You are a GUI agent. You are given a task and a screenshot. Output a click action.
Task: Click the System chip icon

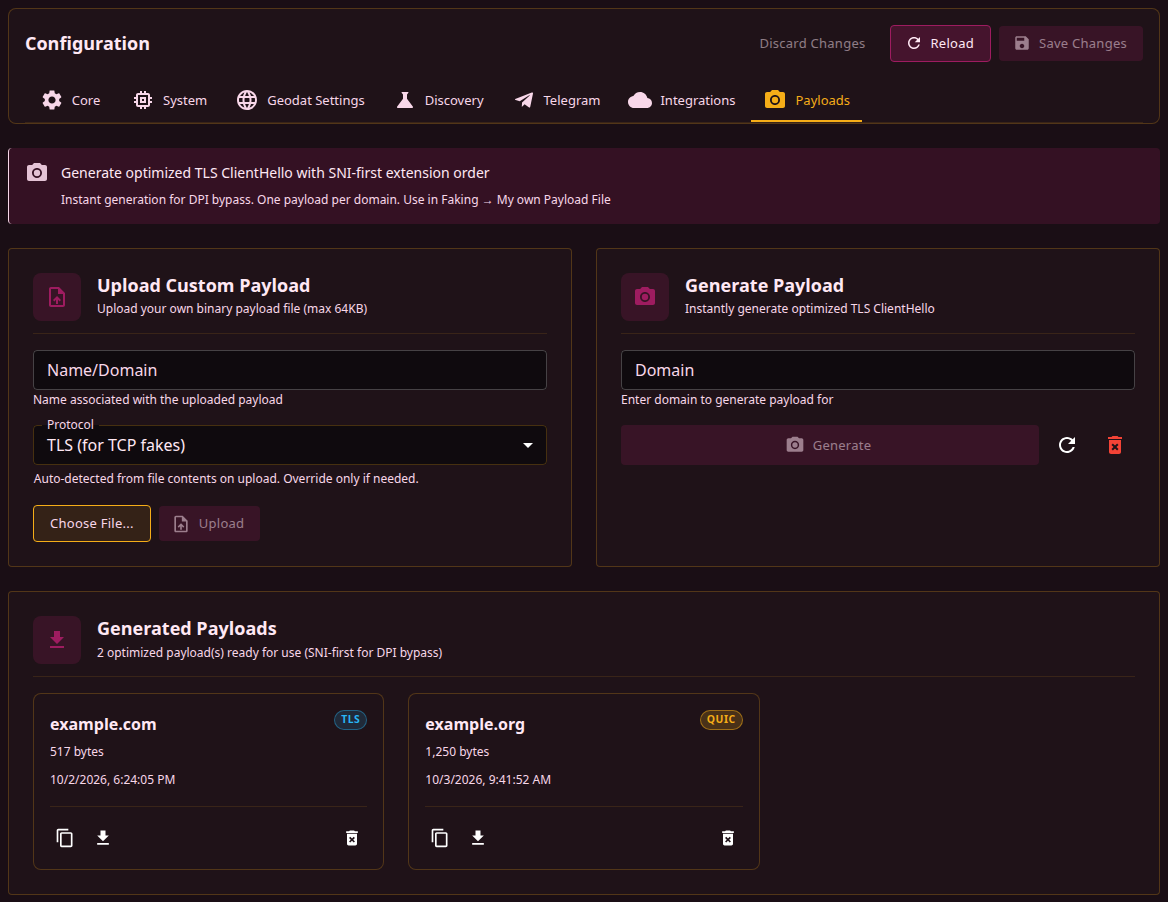coord(142,100)
